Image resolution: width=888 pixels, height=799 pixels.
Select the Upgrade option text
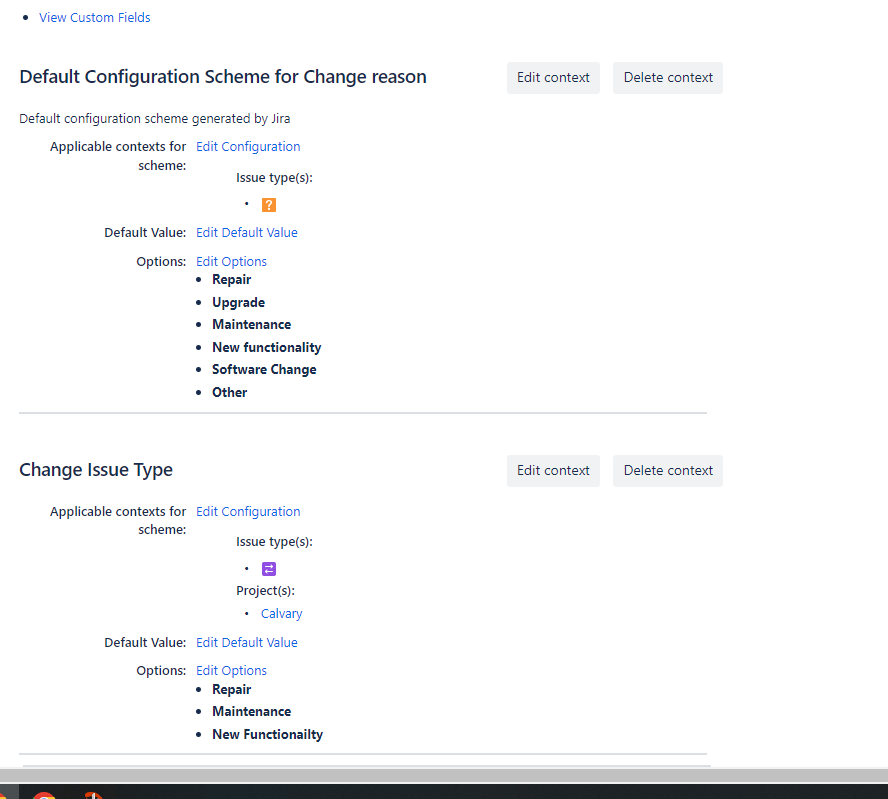(238, 302)
